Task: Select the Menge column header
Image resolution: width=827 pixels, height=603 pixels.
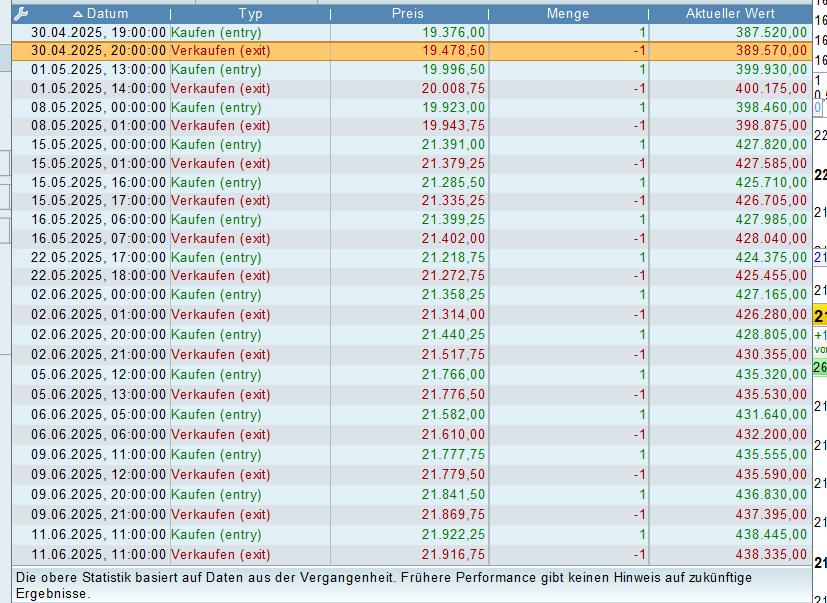Action: (568, 14)
